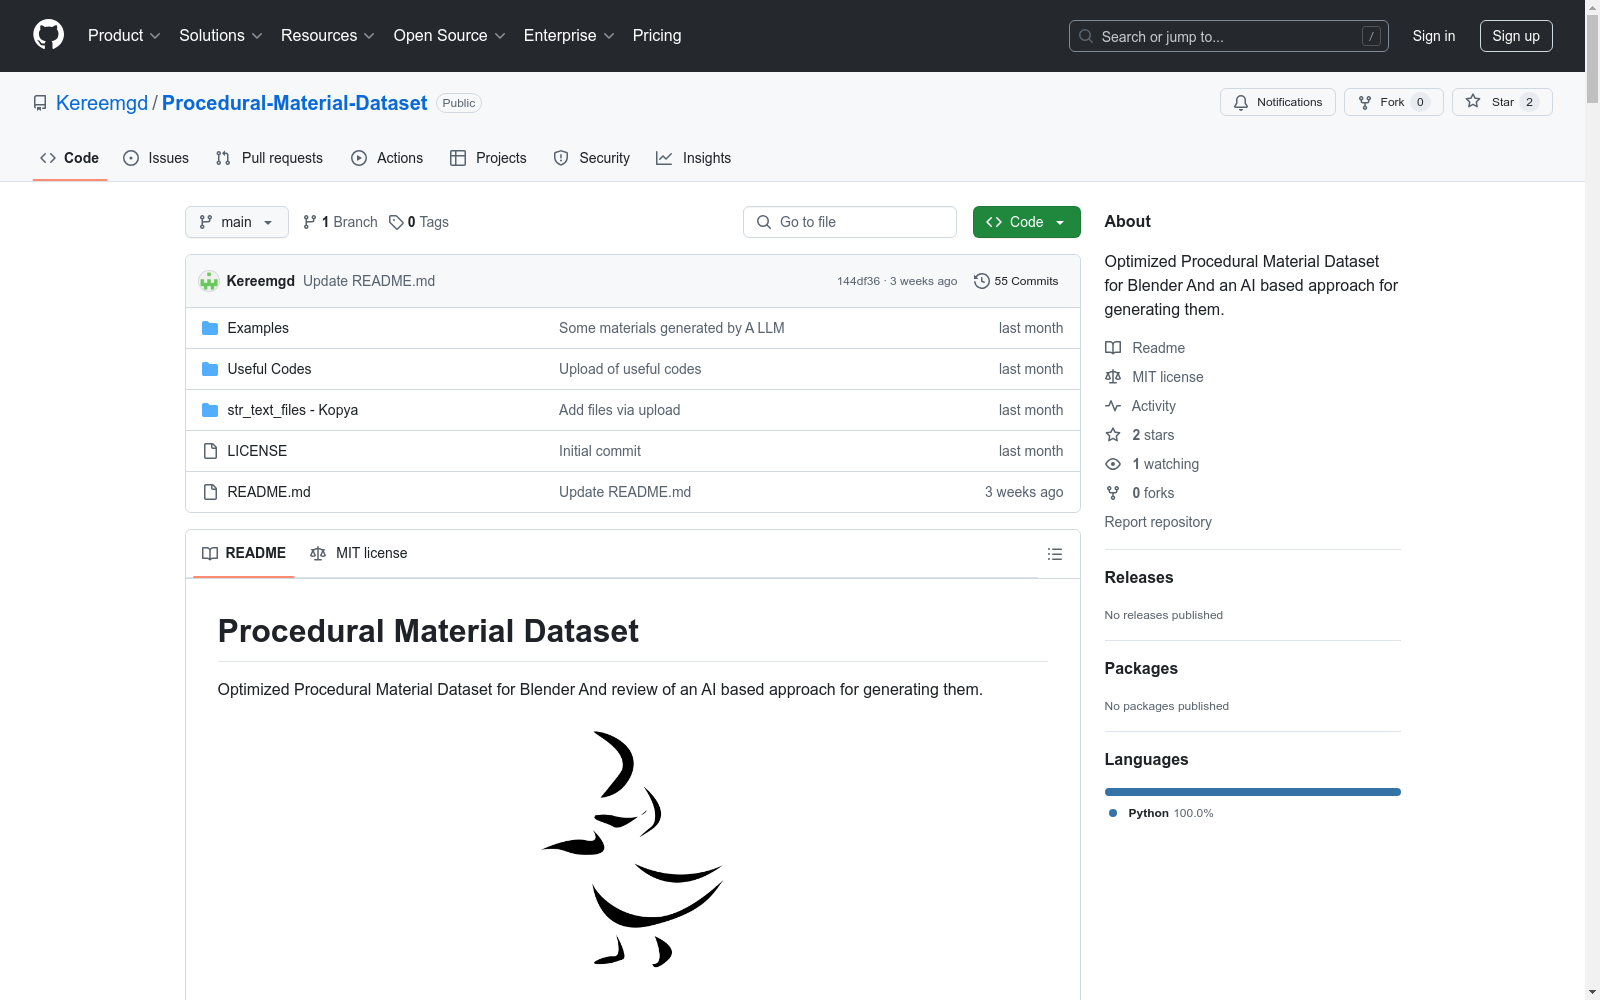Click the Examples folder icon
The height and width of the screenshot is (1000, 1600).
(210, 328)
